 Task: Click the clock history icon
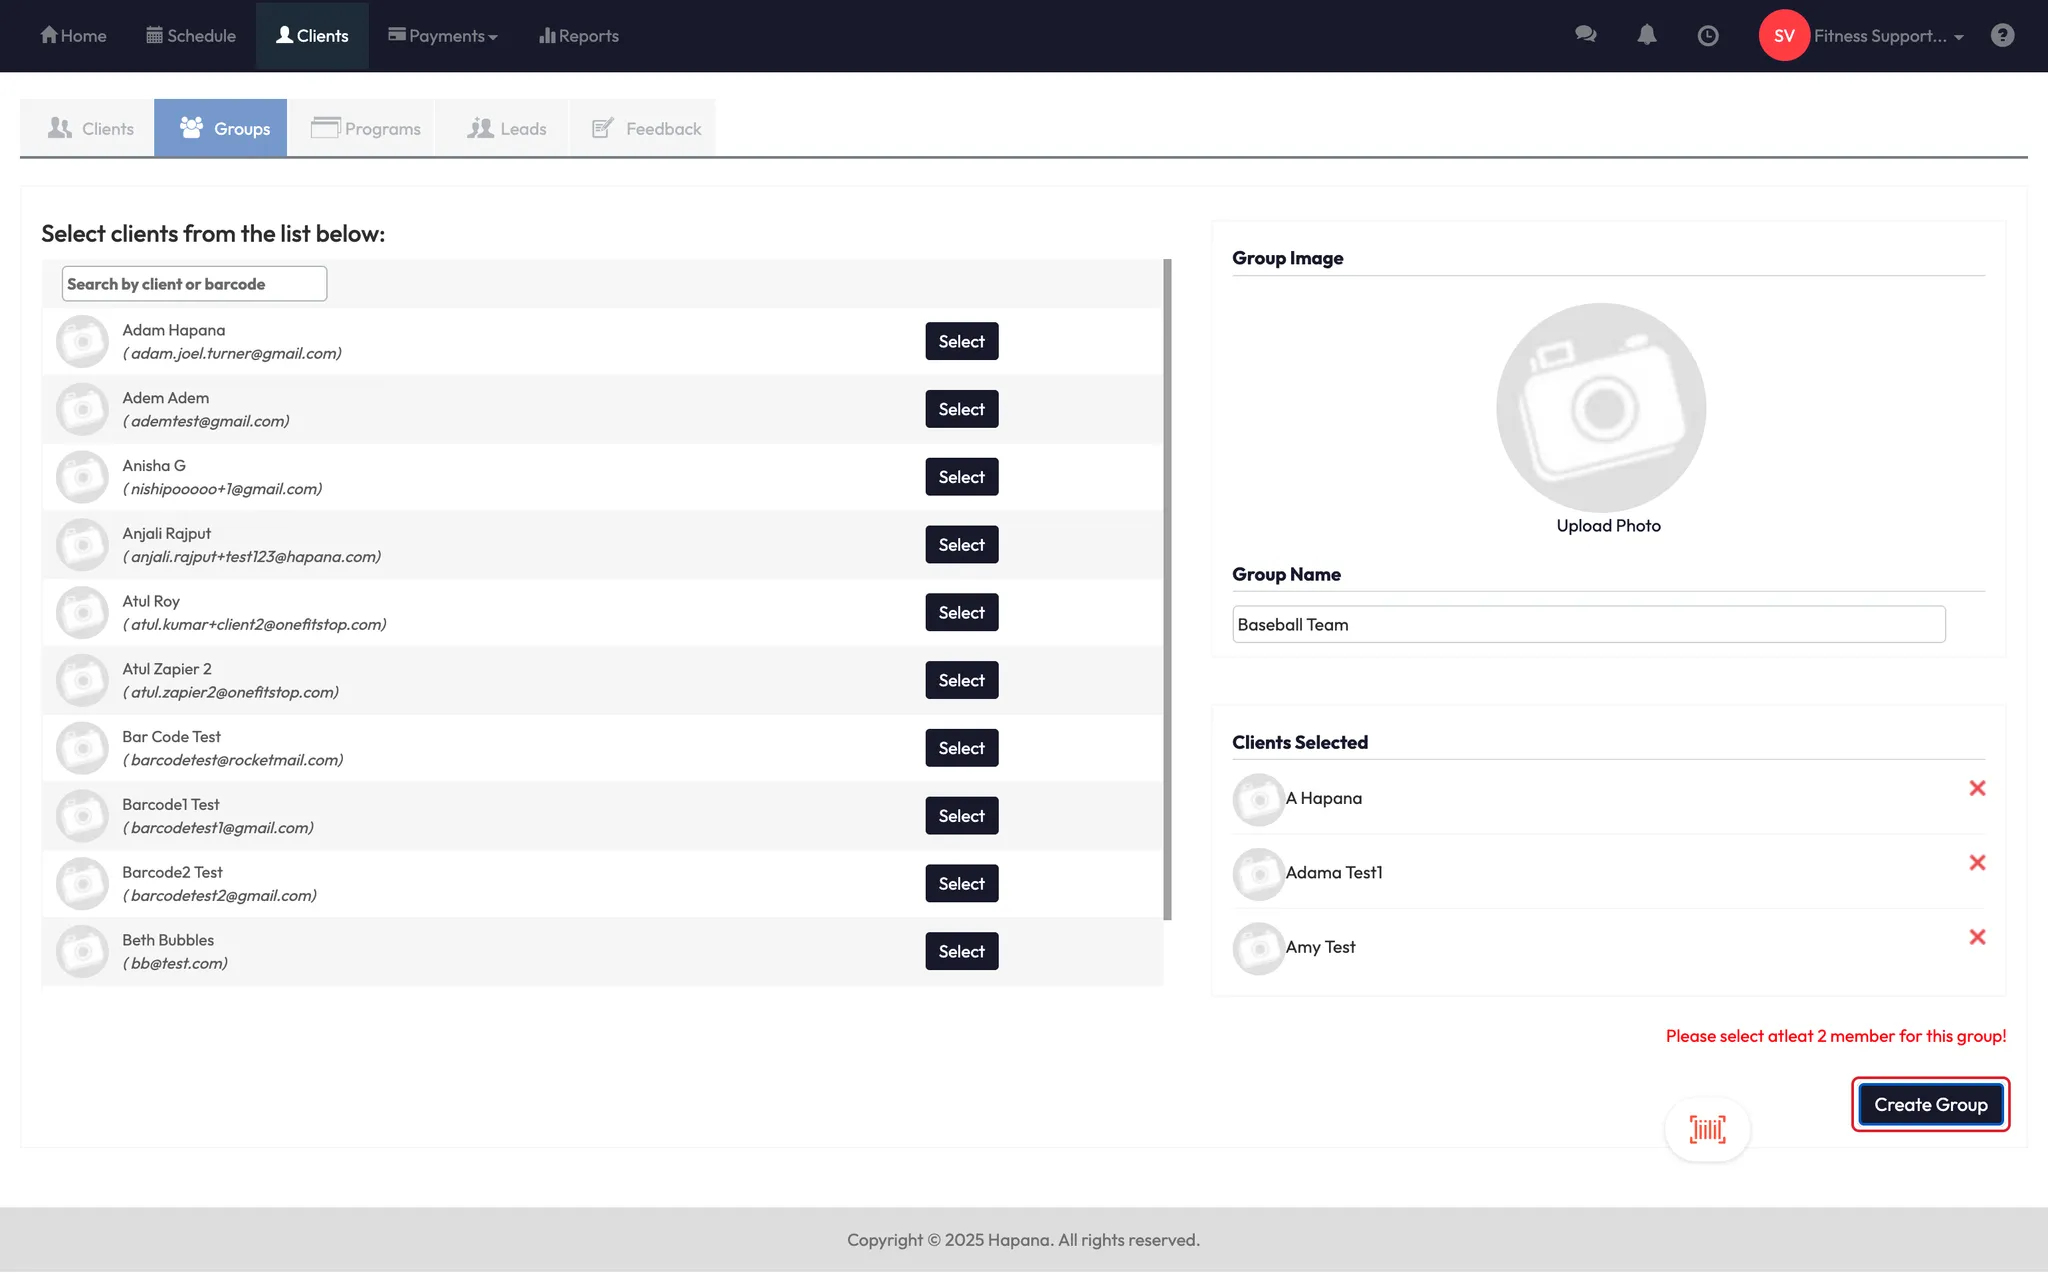coord(1708,36)
